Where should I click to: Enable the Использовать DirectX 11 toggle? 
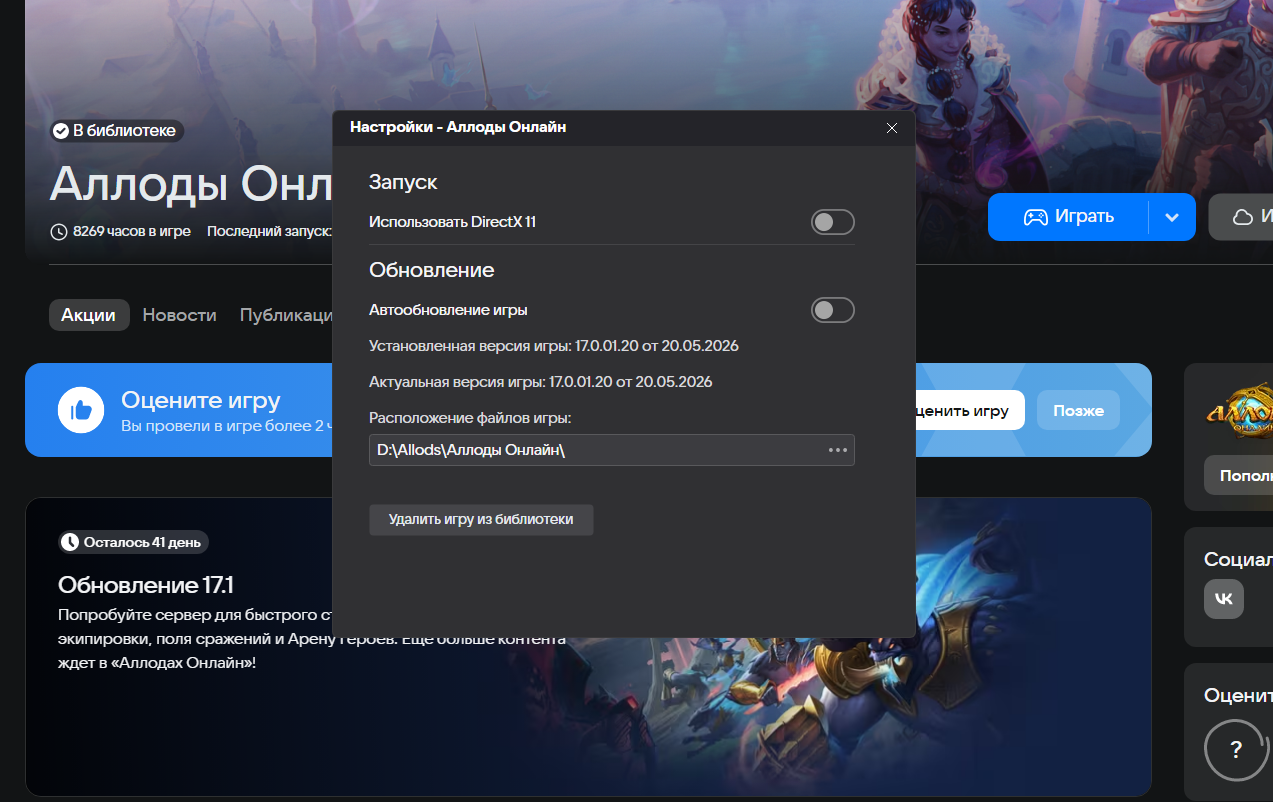click(832, 222)
